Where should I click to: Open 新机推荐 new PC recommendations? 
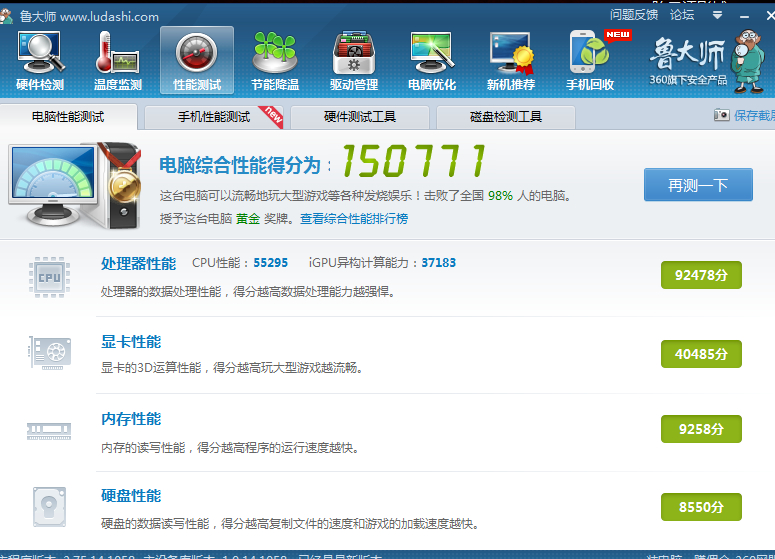pos(511,61)
